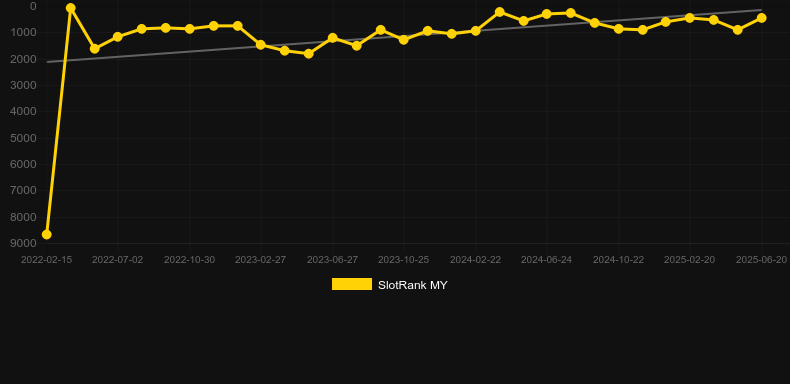Select the lowest data point near 8700

tap(46, 234)
